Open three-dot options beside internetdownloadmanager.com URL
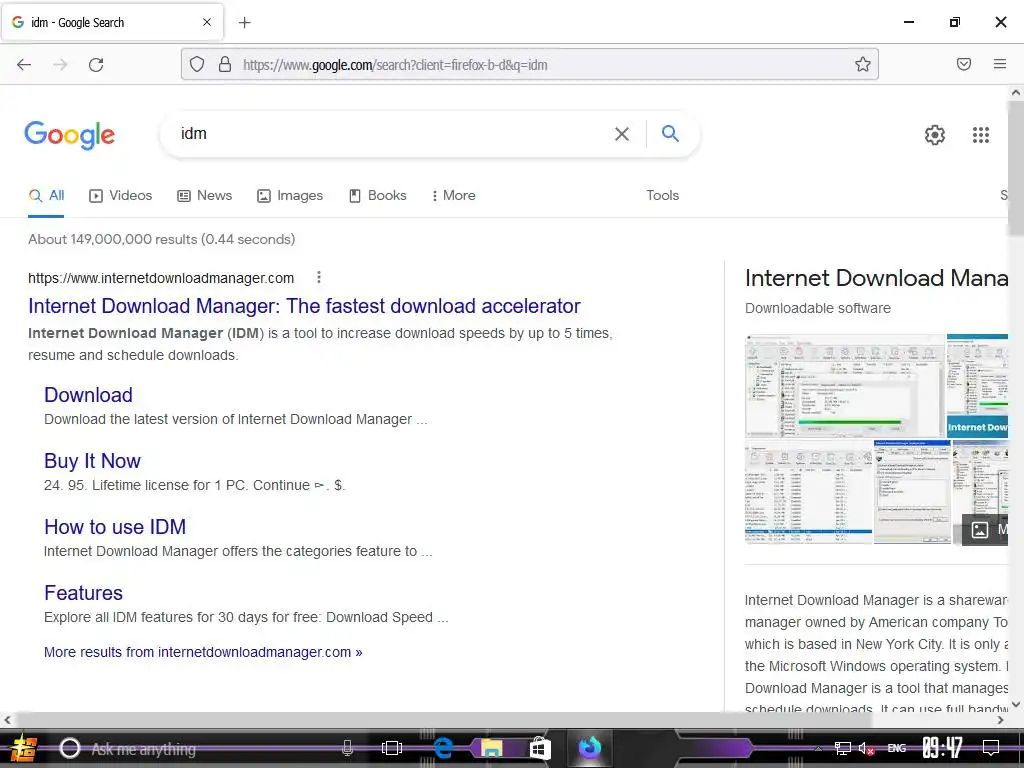Screen dimensions: 1024x768 coord(319,278)
